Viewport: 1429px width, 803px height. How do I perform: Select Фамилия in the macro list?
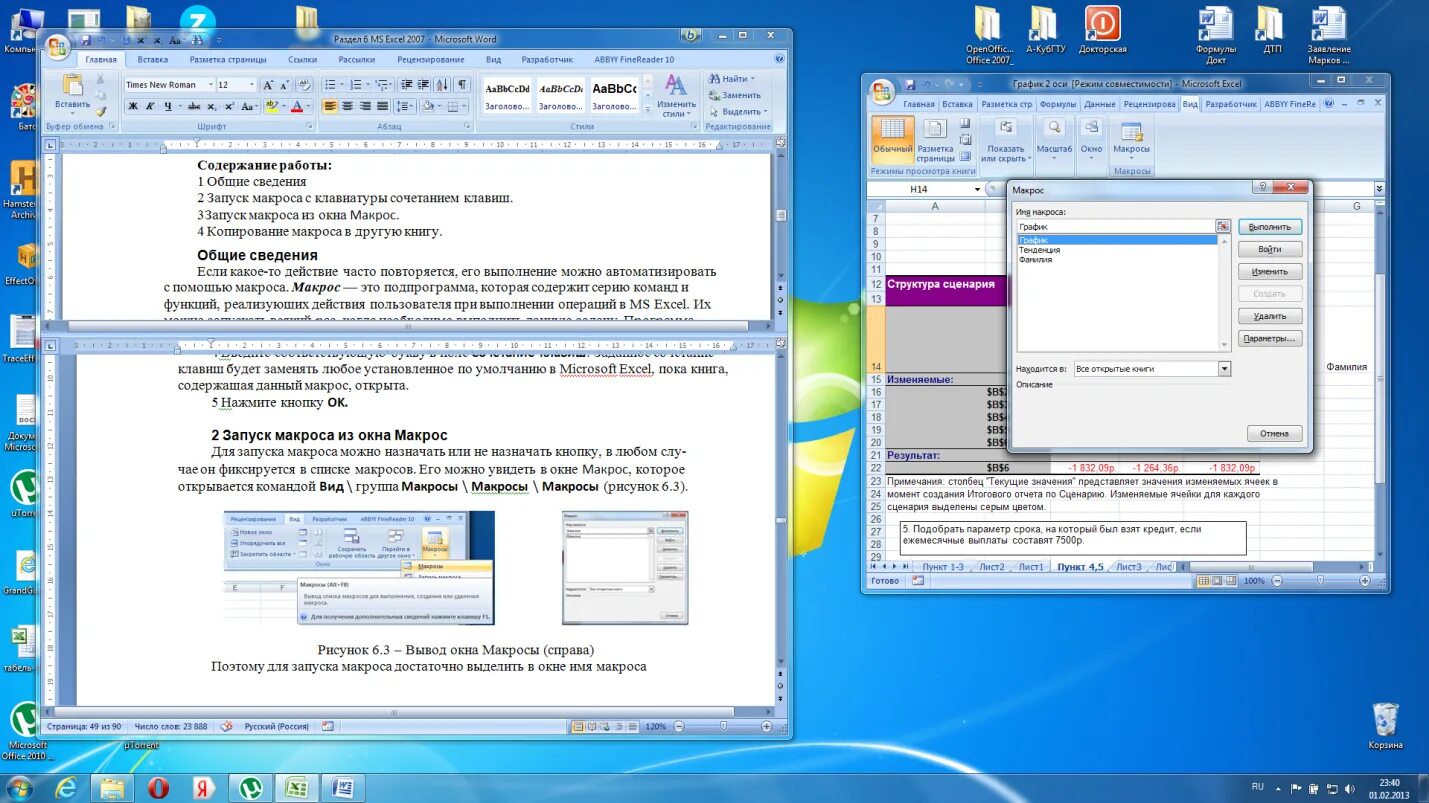(x=1035, y=260)
